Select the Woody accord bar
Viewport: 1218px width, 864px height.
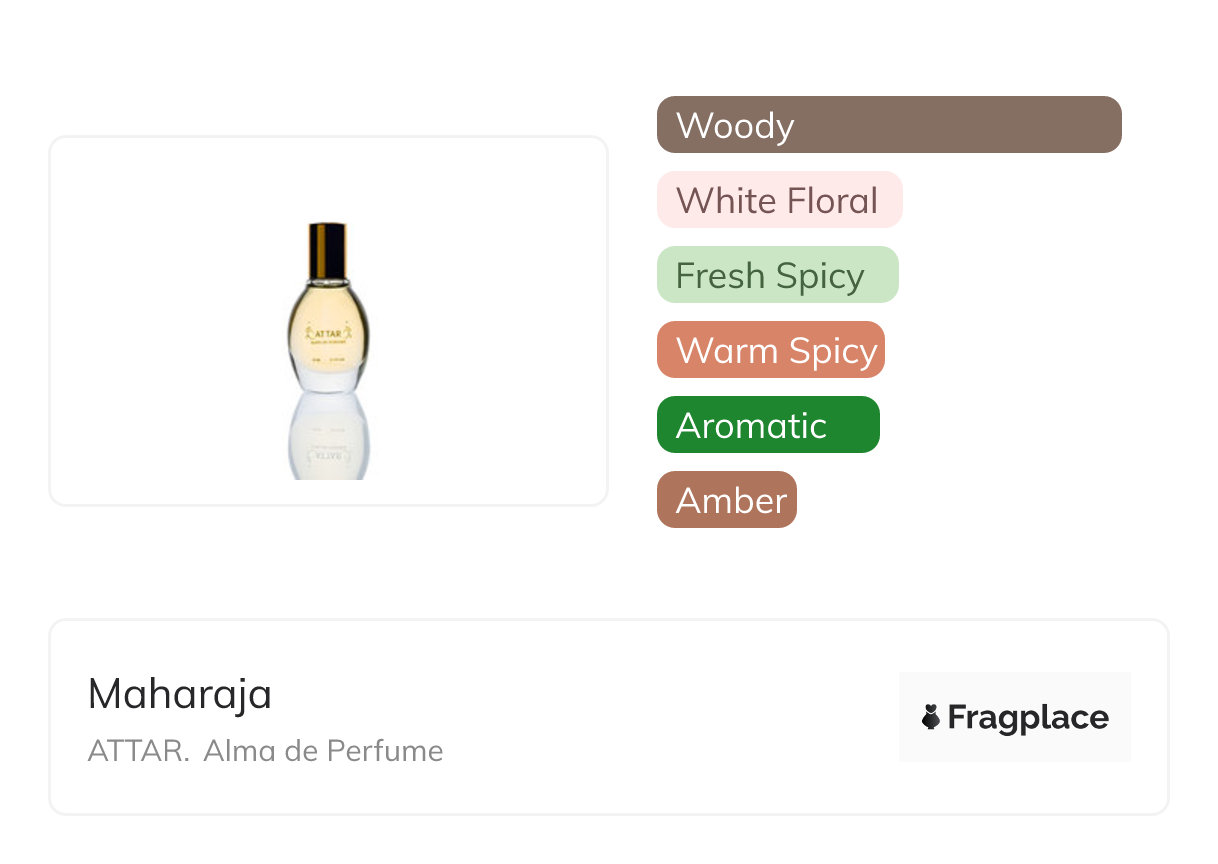(x=889, y=125)
